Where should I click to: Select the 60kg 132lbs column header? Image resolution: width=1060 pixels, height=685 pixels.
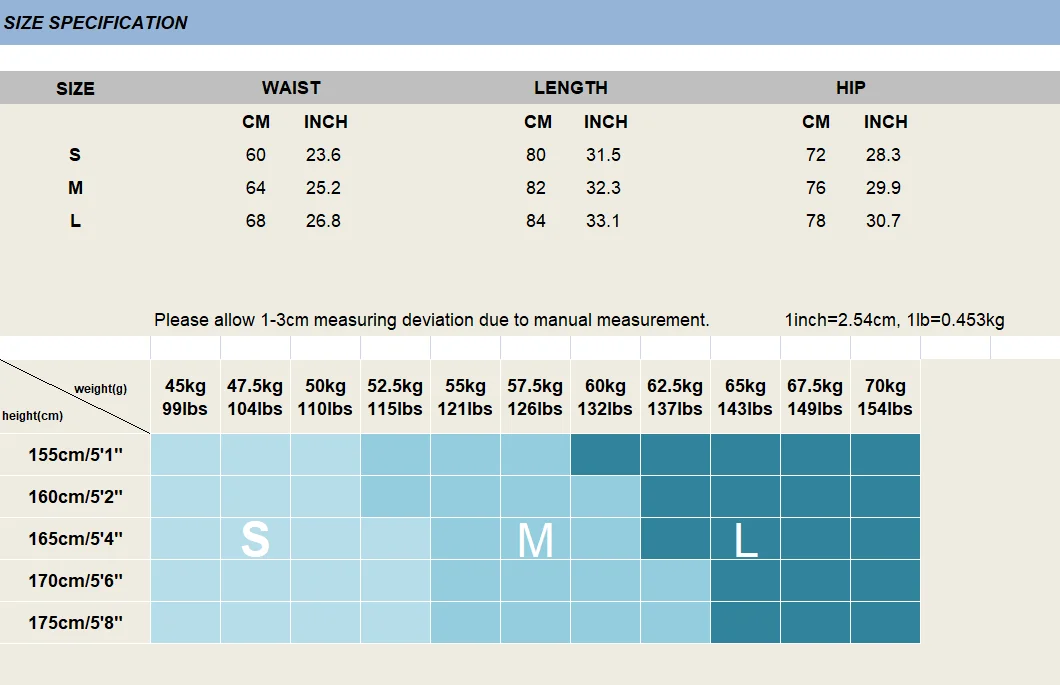pyautogui.click(x=605, y=398)
